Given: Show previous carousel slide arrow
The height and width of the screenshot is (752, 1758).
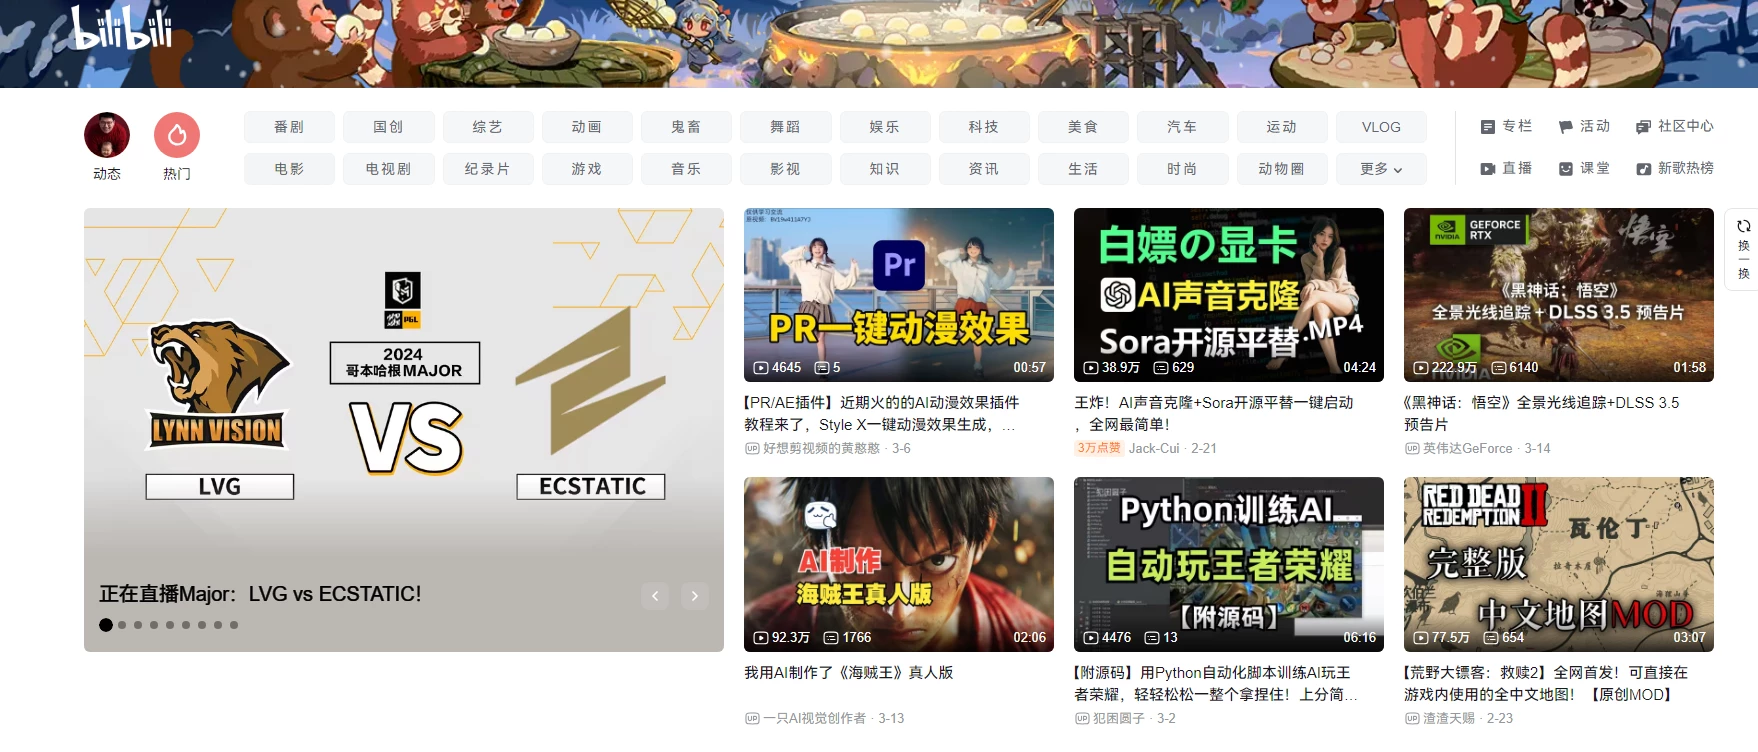Looking at the screenshot, I should (655, 596).
